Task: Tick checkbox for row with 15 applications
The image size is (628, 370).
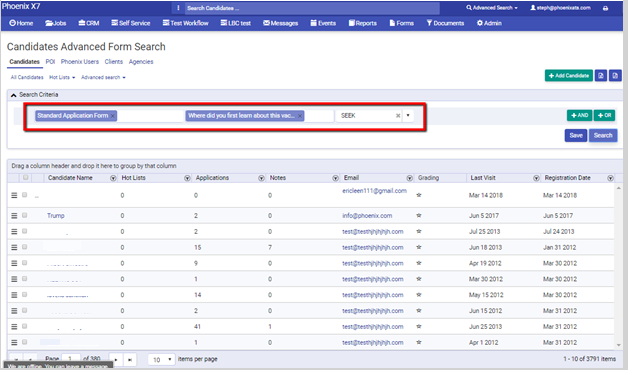Action: pos(24,247)
